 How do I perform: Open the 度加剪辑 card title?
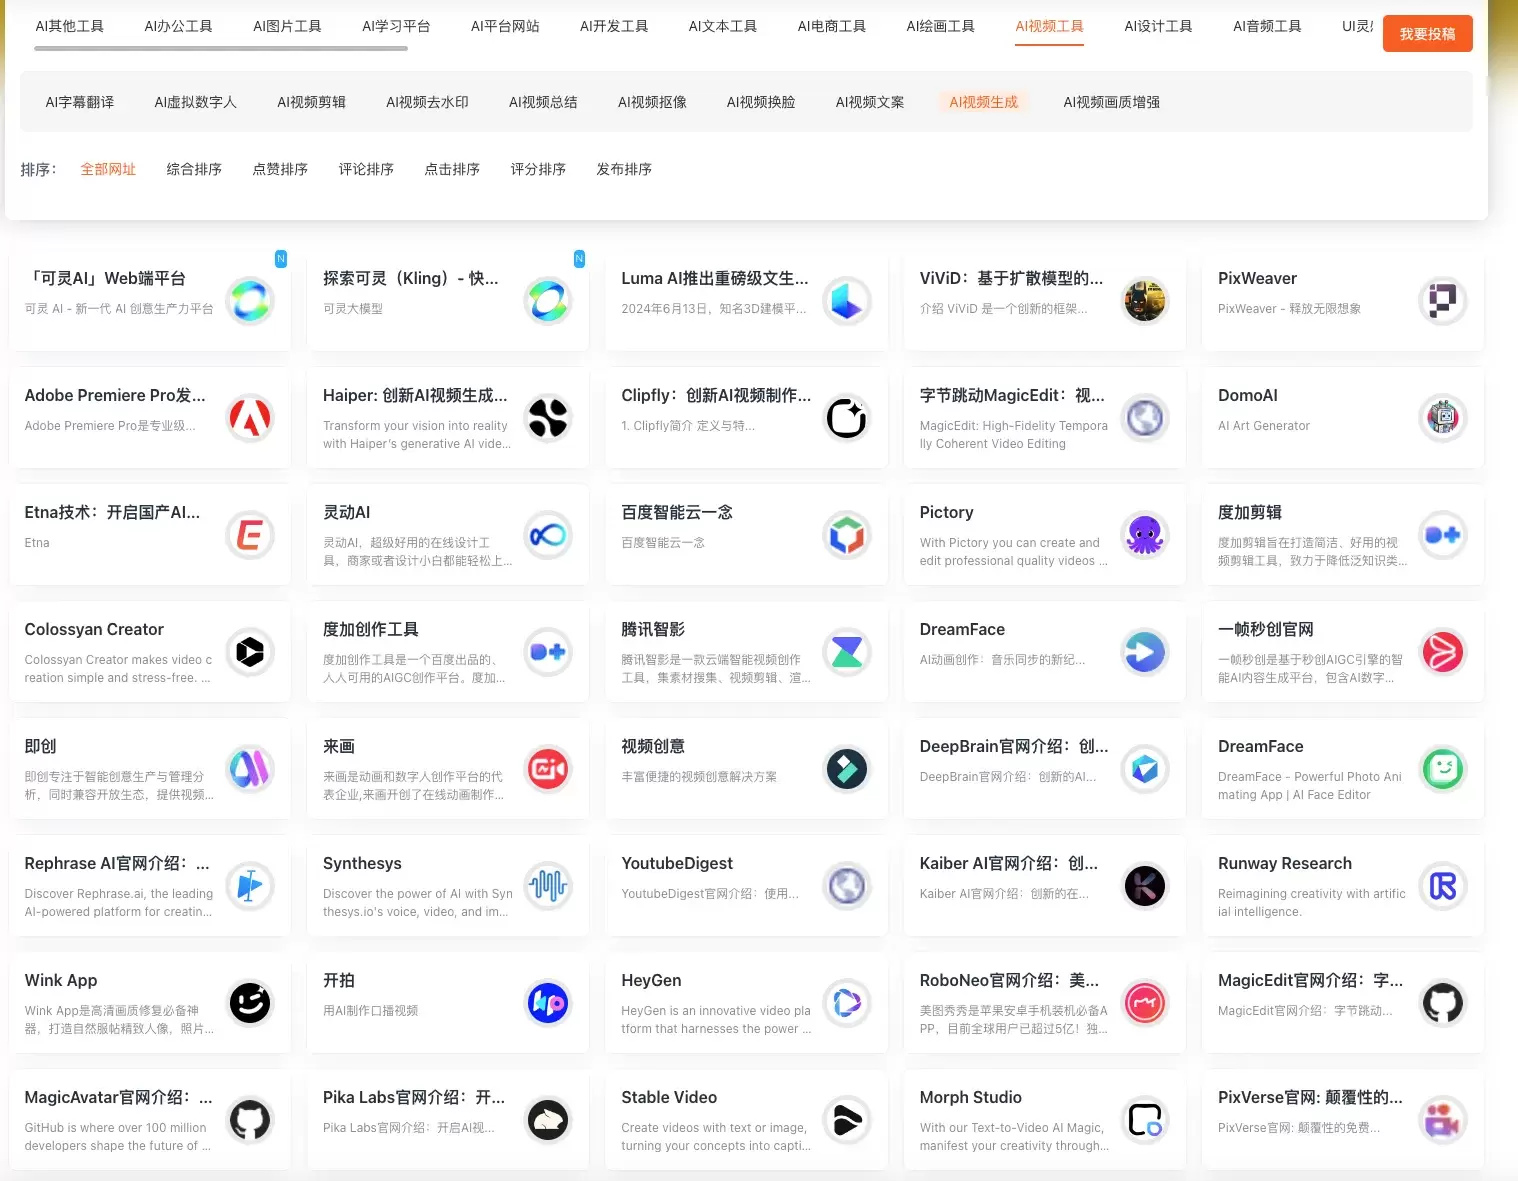click(x=1250, y=512)
